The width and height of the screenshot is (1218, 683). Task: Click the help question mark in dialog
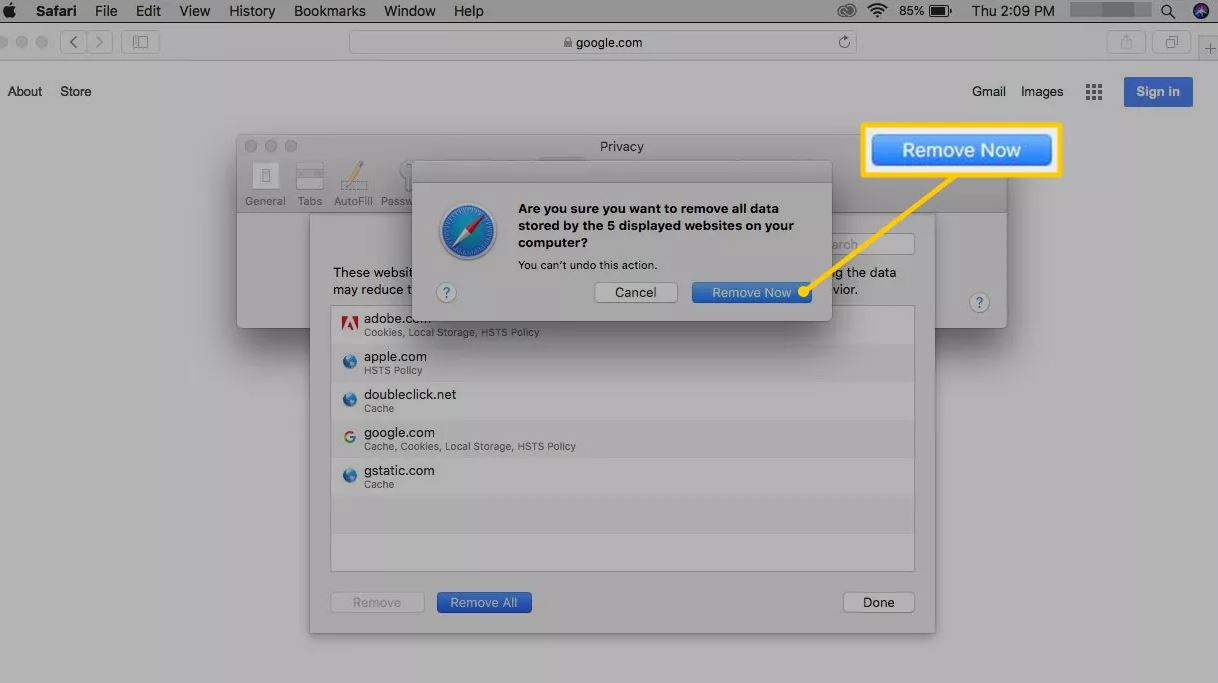(447, 293)
